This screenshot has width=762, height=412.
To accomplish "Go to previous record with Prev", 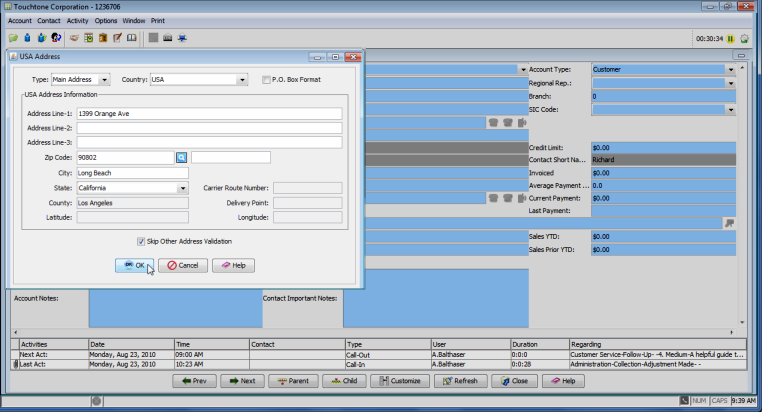I will click(x=194, y=381).
